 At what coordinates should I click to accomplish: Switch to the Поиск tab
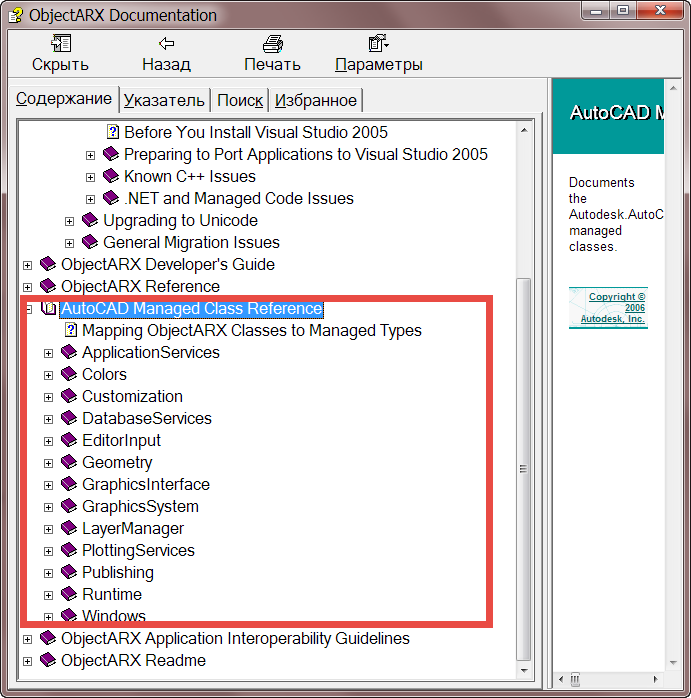(x=240, y=100)
